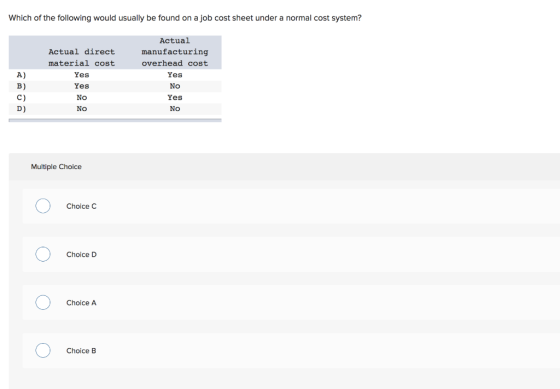Click the question text about job cost sheet

(185, 18)
